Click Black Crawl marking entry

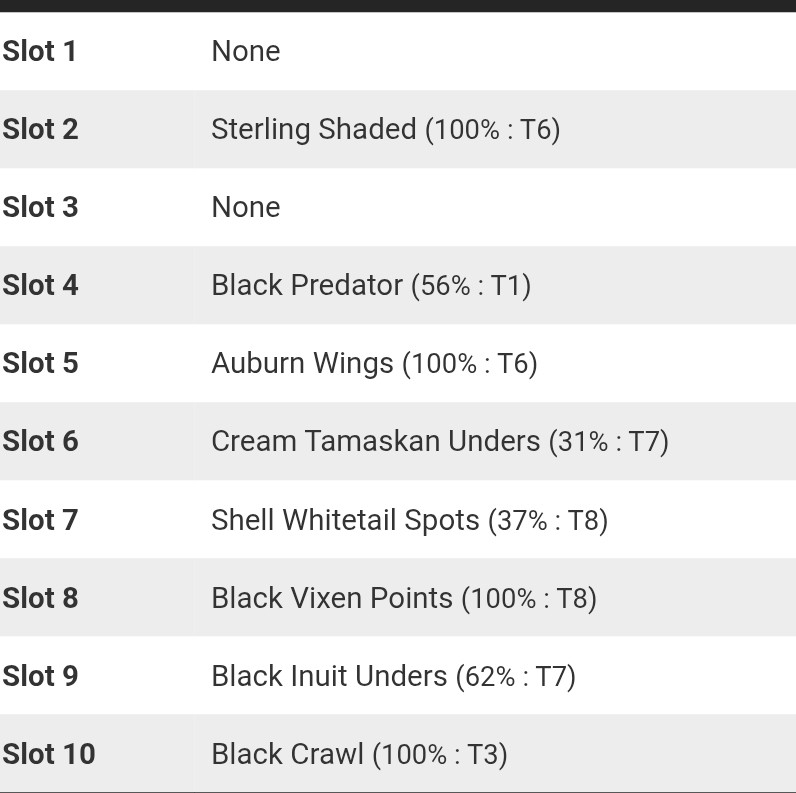[x=359, y=754]
